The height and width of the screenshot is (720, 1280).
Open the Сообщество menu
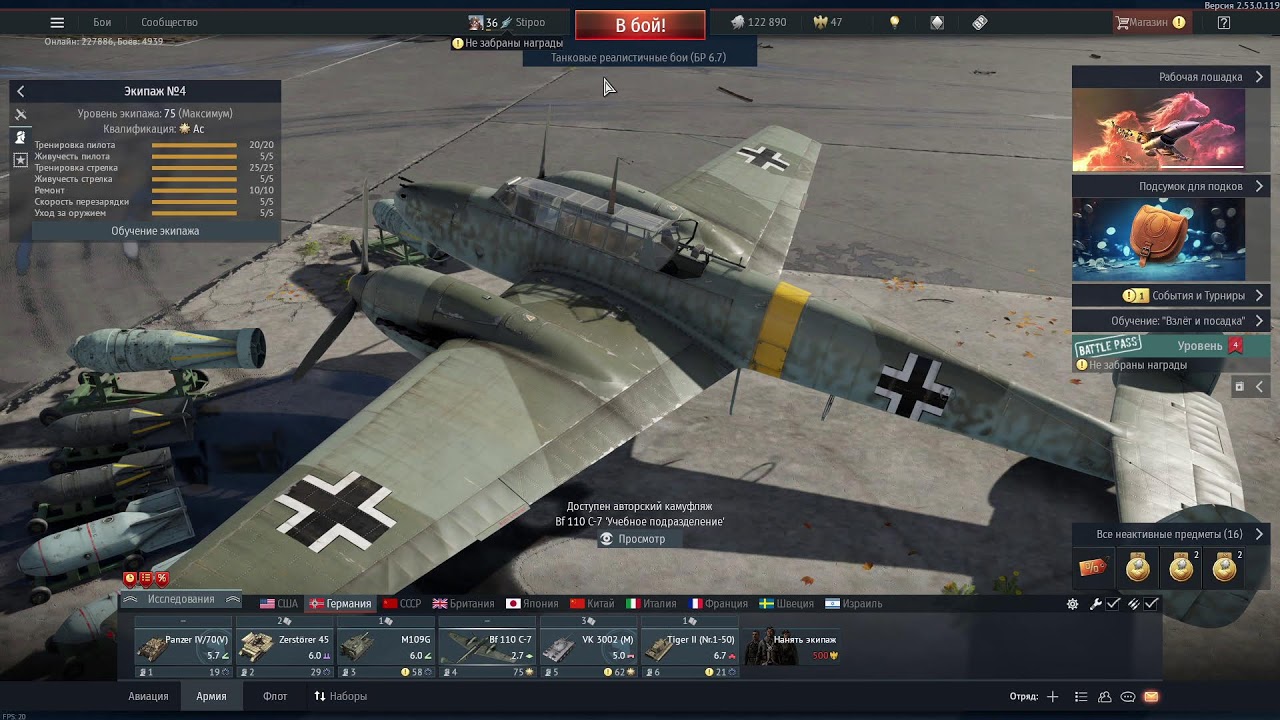169,22
